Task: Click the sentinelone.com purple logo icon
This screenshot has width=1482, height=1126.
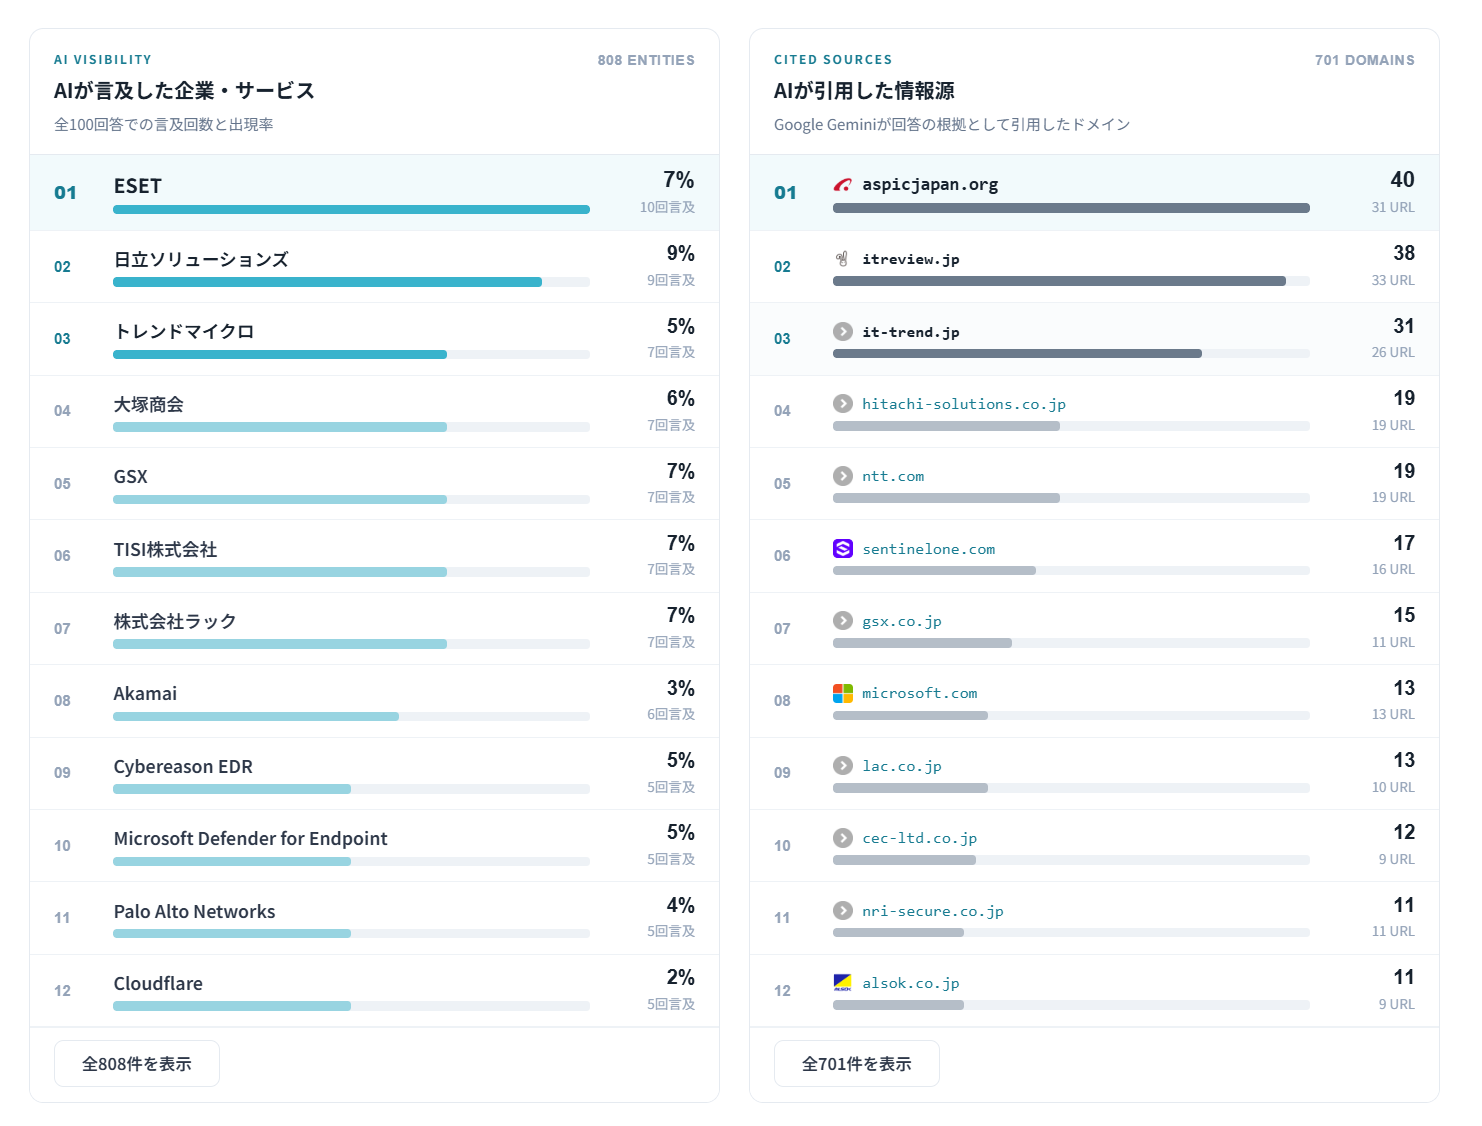Action: (x=843, y=548)
